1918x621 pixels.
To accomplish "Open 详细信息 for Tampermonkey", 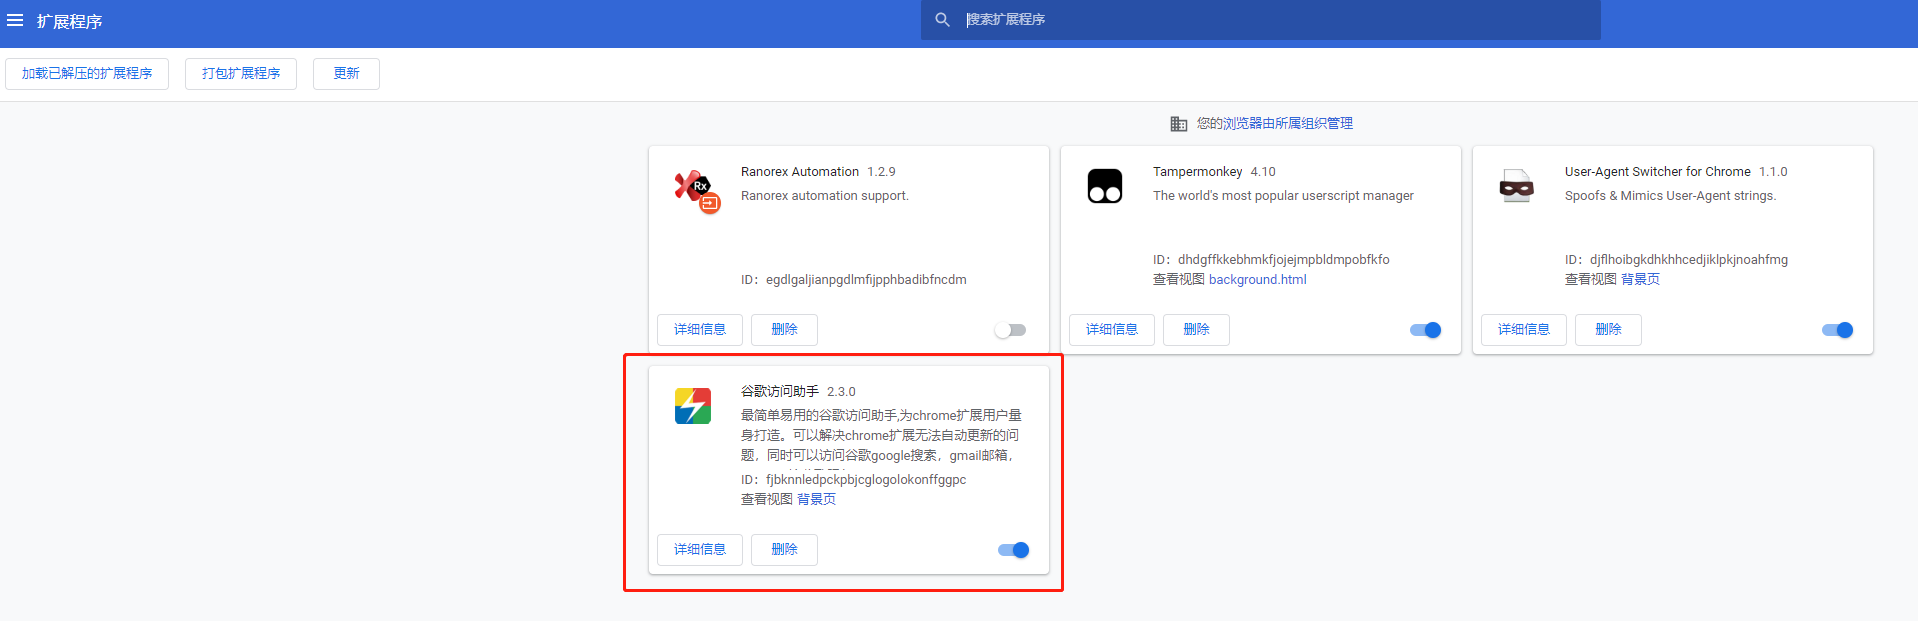I will tap(1112, 330).
